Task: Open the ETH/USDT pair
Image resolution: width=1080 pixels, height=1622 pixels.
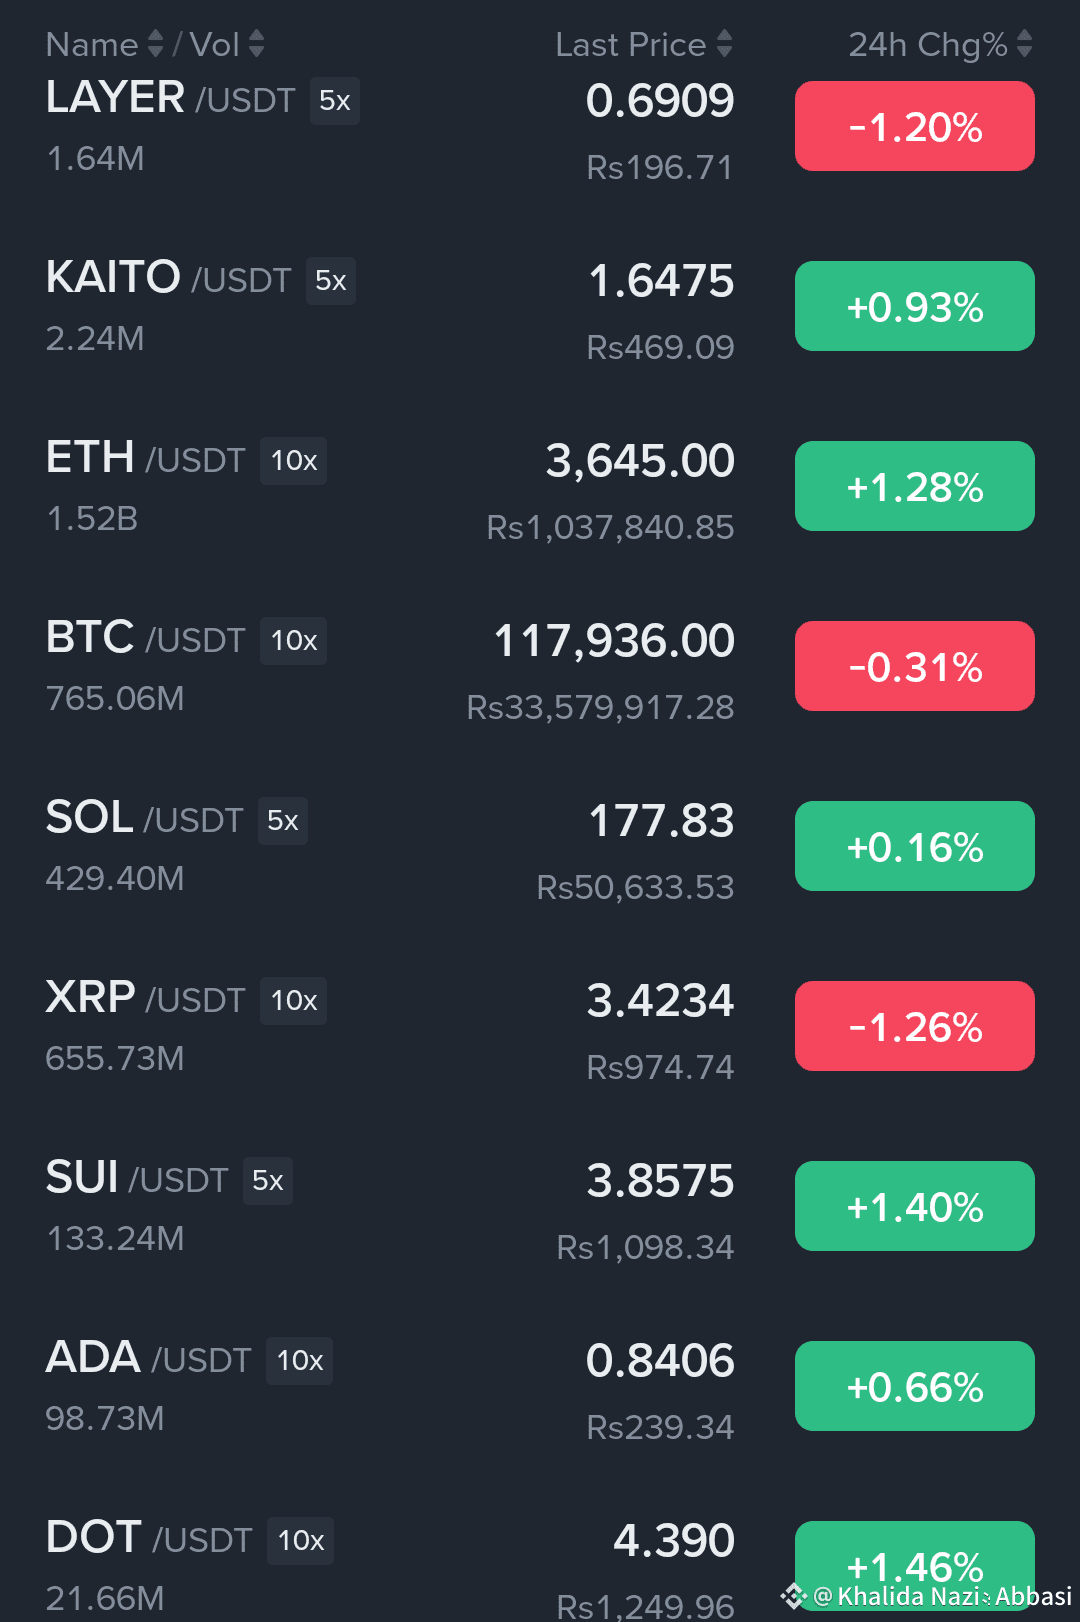Action: point(540,488)
